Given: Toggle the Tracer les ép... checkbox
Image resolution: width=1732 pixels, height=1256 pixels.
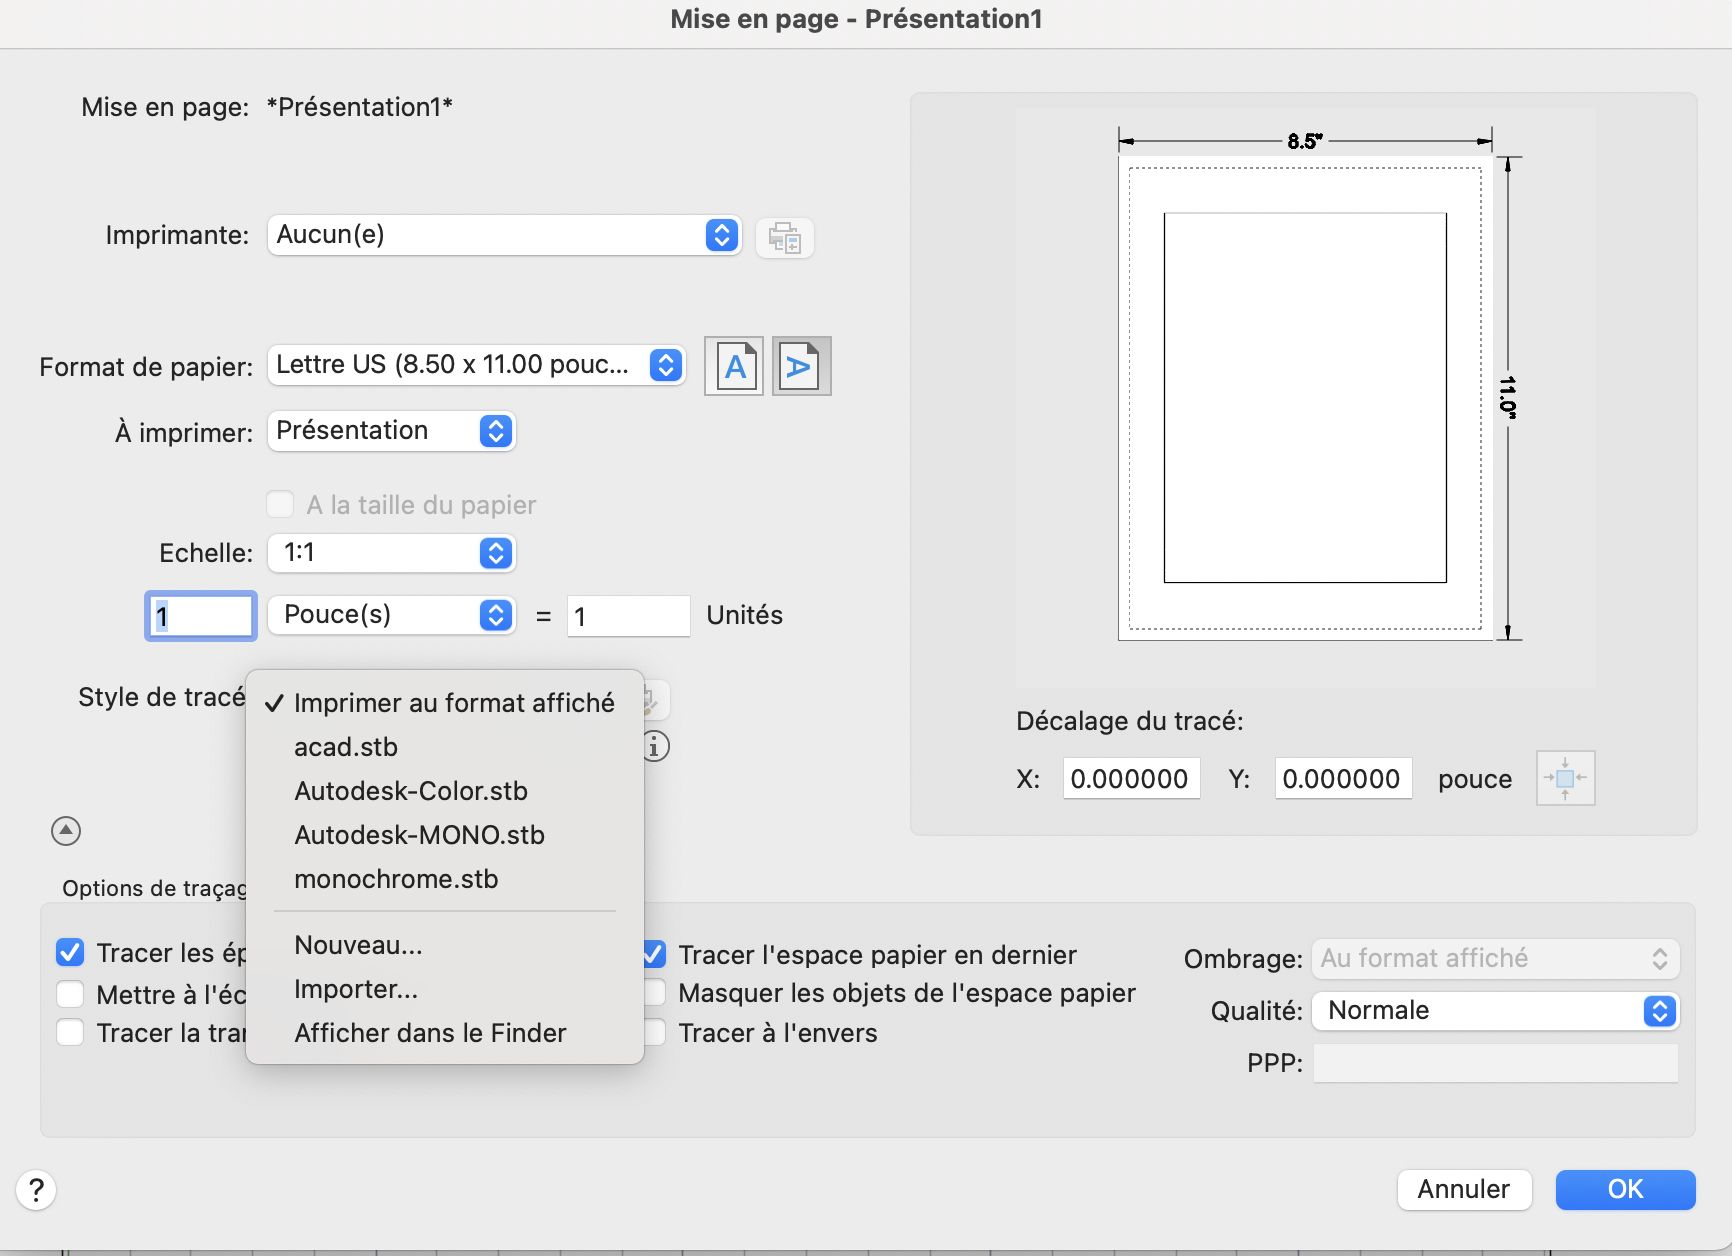Looking at the screenshot, I should [x=70, y=953].
